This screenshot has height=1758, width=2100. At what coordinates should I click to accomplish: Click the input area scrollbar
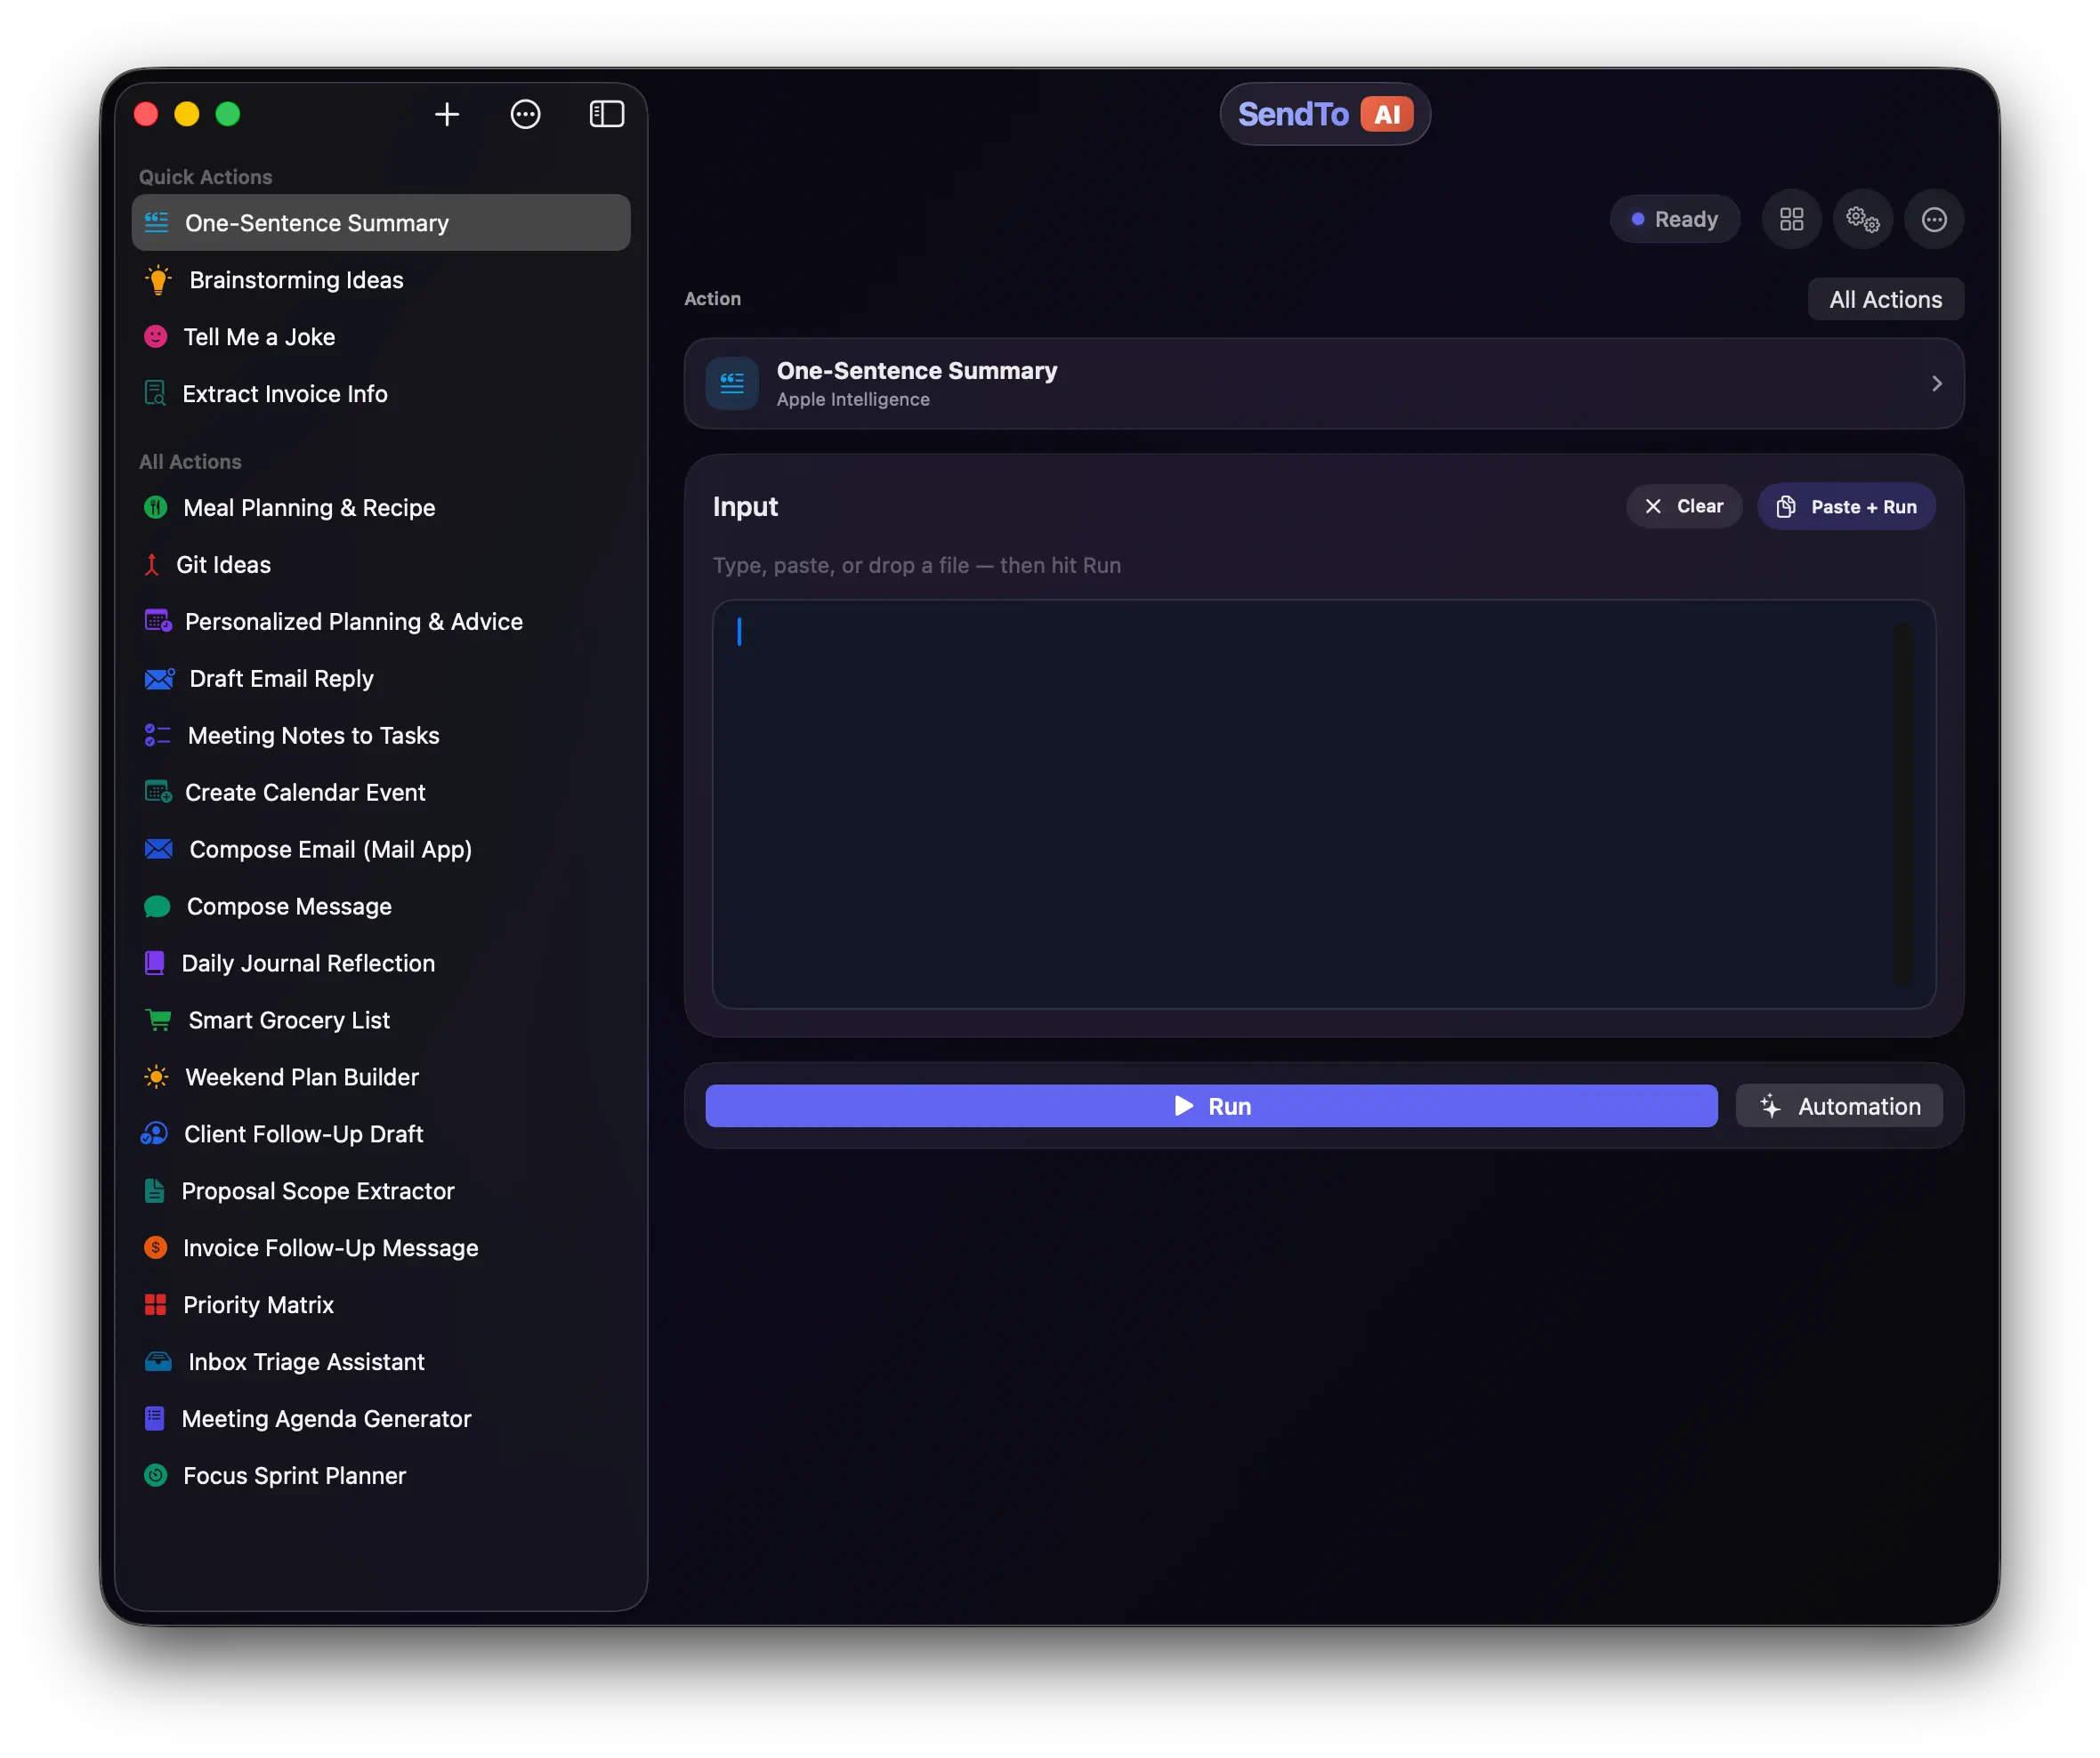tap(1902, 805)
